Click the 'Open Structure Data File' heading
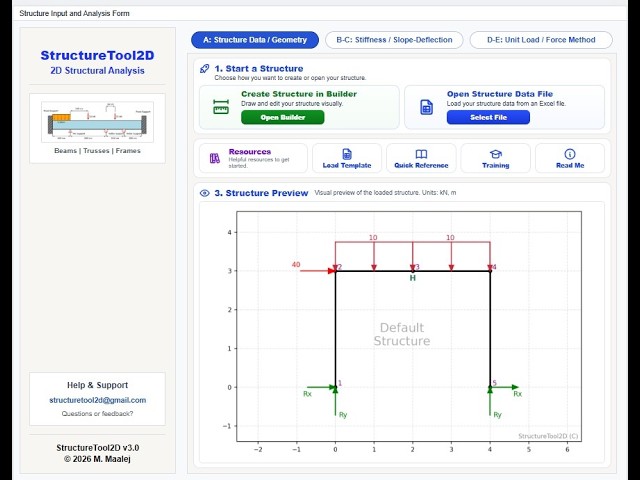Image resolution: width=640 pixels, height=480 pixels. coord(500,94)
